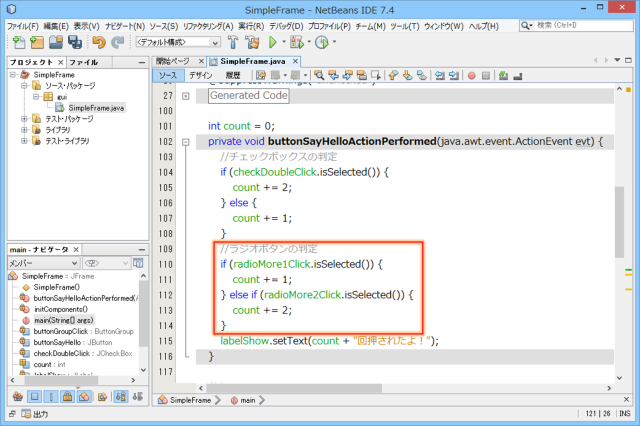The image size is (640, 426).
Task: Run the project with the green play icon
Action: click(x=272, y=42)
